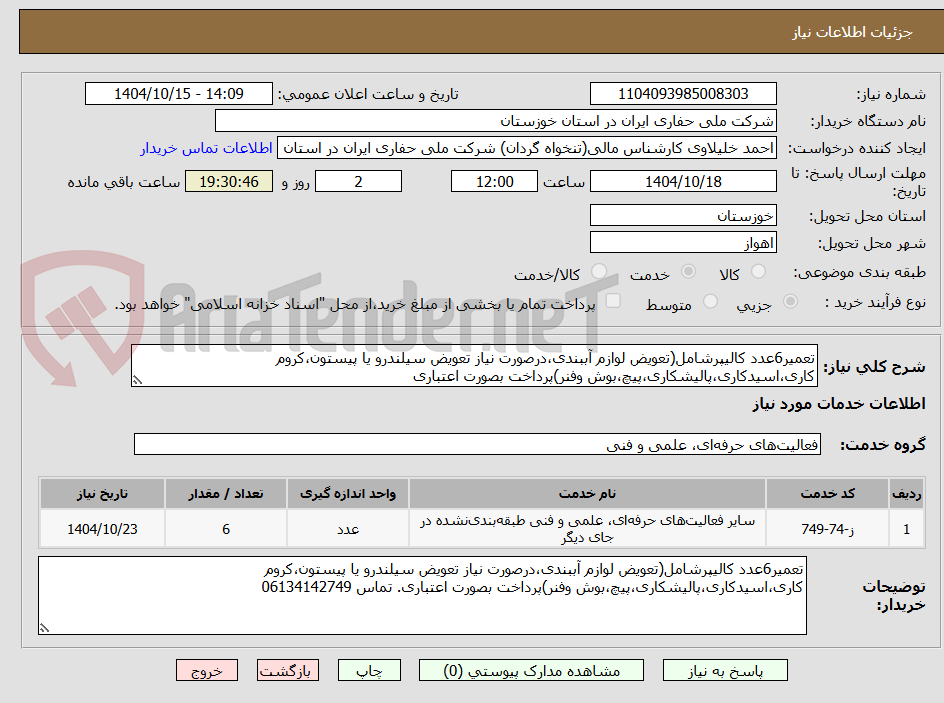
Task: Click the quantity cell 6
Action: [x=226, y=528]
